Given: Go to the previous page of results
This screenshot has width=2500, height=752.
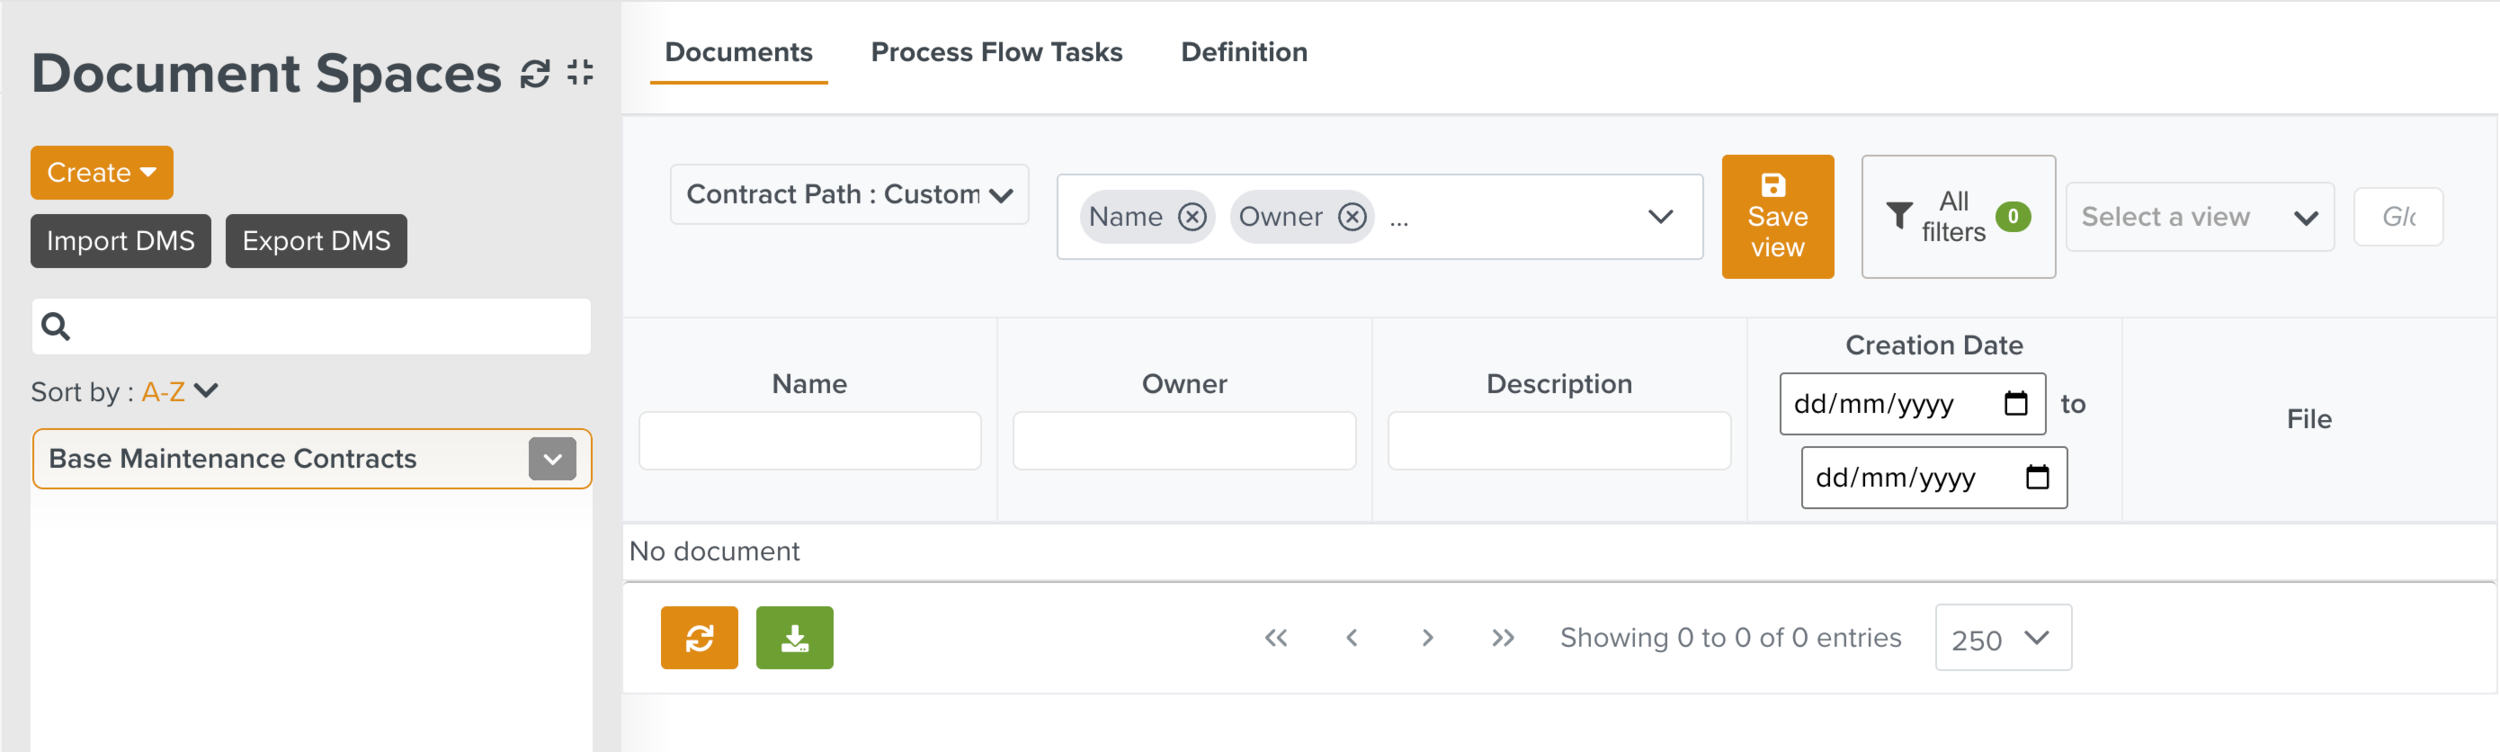Looking at the screenshot, I should click(1352, 638).
